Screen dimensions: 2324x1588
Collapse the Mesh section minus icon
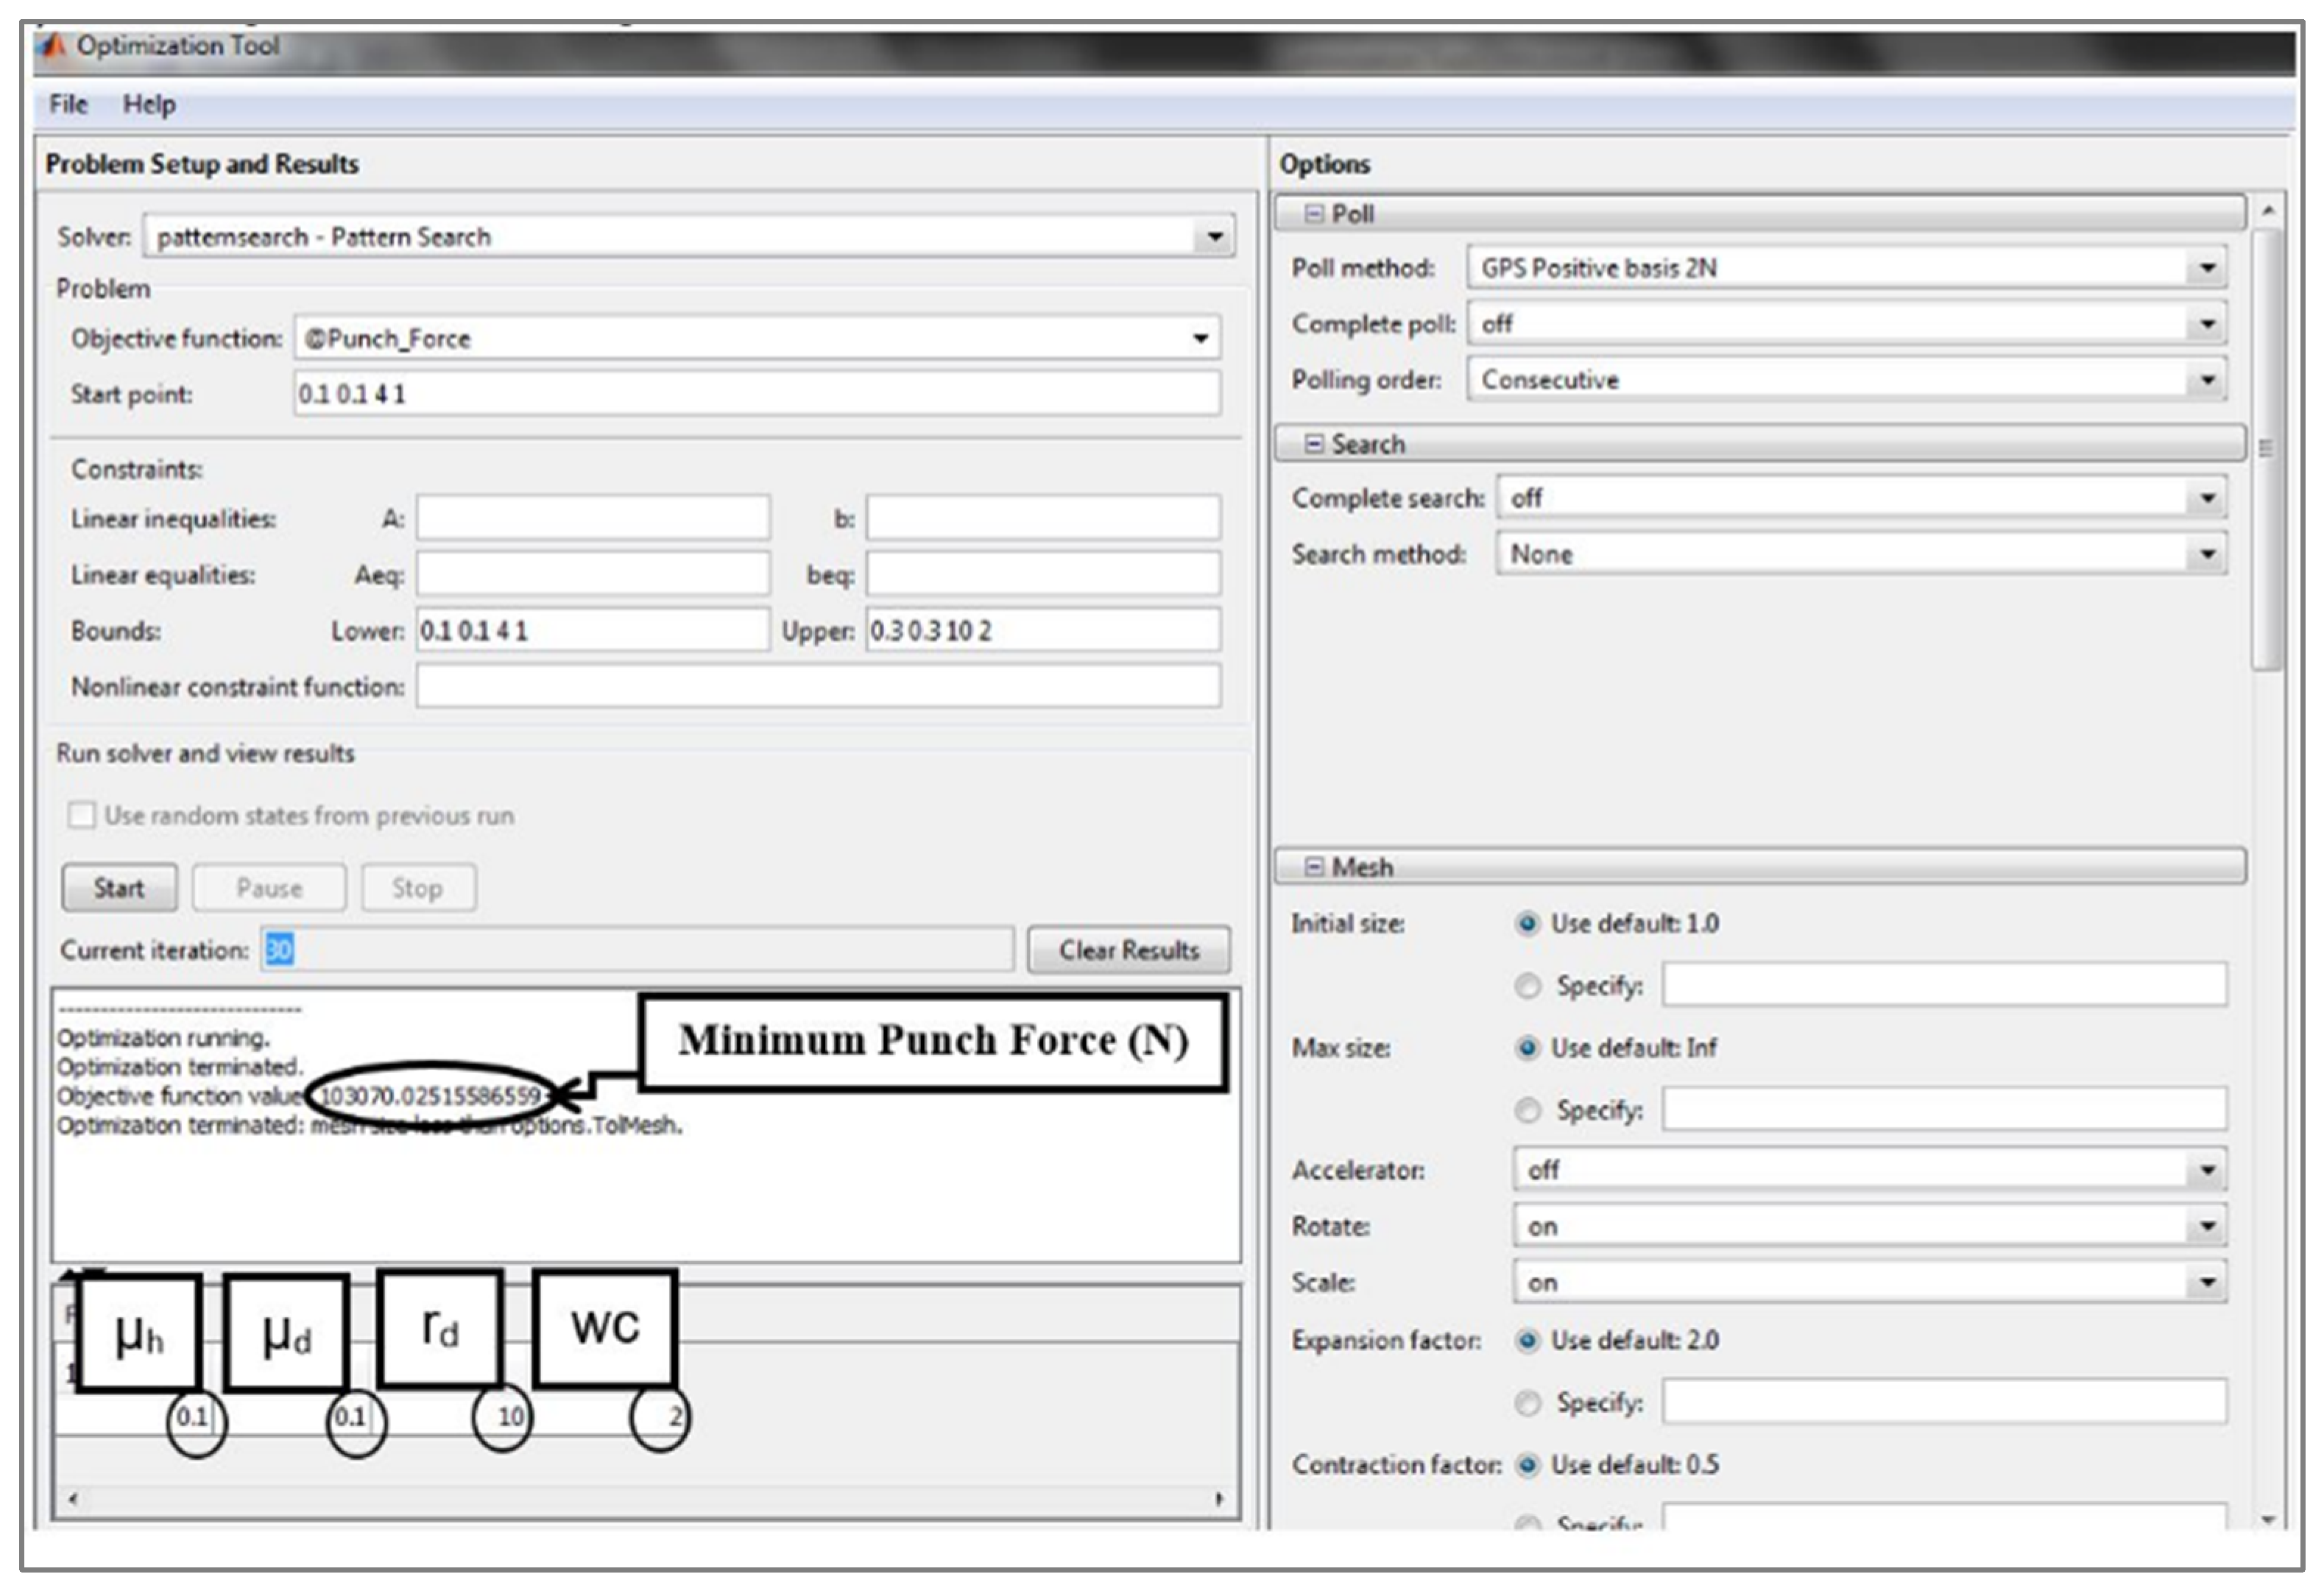pyautogui.click(x=1314, y=867)
